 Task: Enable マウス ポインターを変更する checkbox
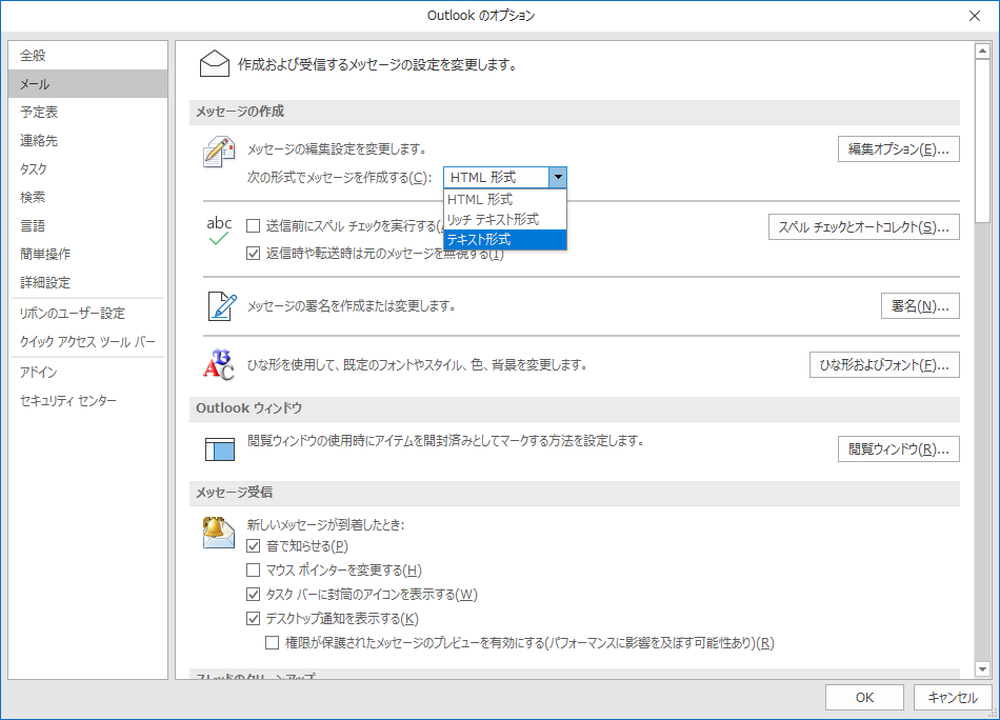tap(254, 570)
